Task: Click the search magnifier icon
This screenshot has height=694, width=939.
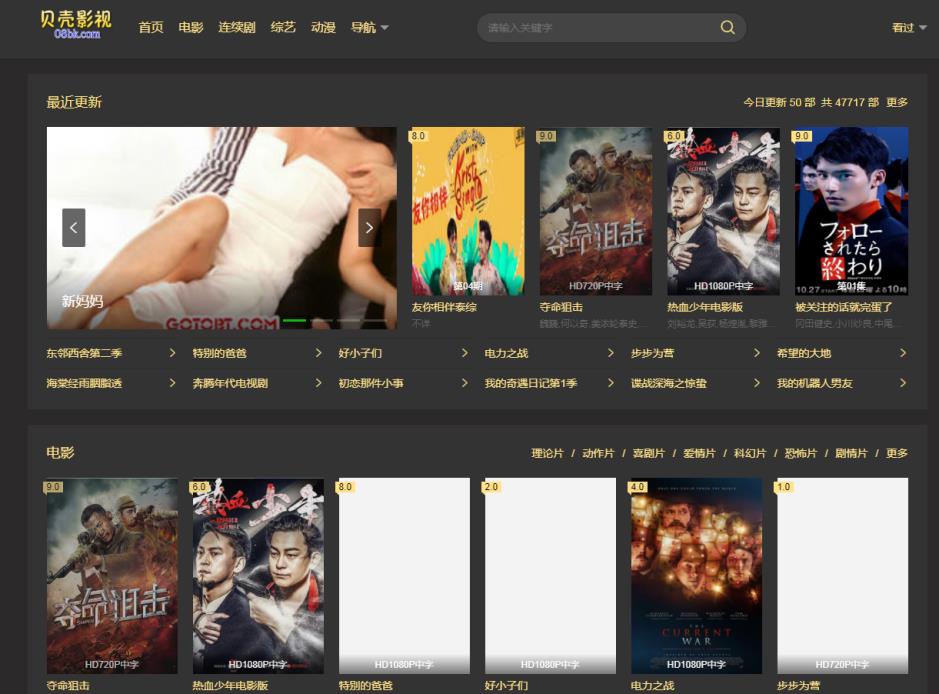Action: click(727, 27)
